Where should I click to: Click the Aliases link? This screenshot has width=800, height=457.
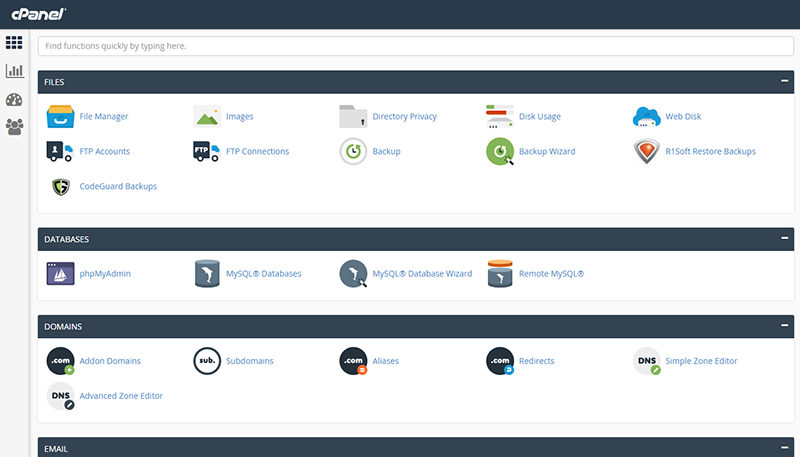[386, 361]
